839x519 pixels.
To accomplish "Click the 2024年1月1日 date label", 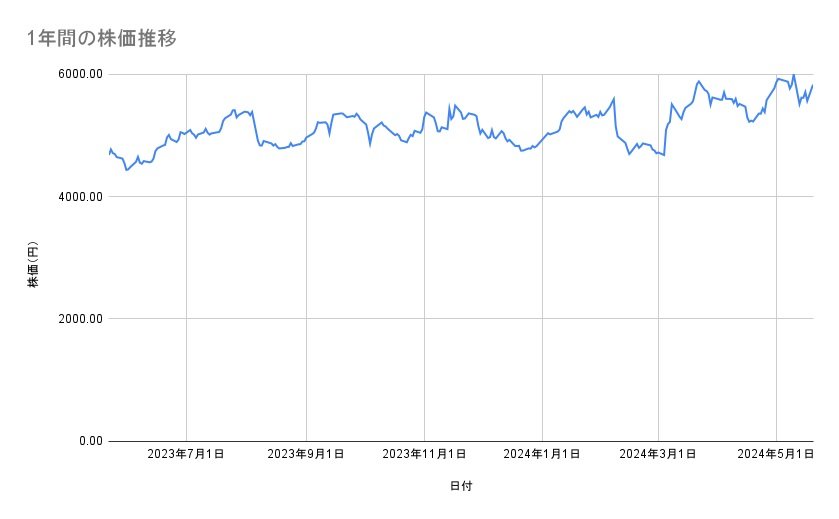I will (542, 454).
